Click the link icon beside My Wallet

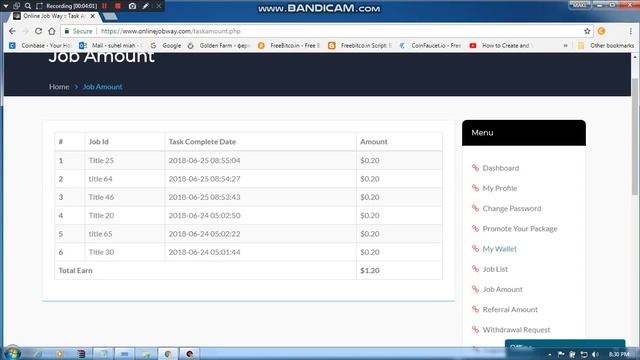click(x=475, y=248)
